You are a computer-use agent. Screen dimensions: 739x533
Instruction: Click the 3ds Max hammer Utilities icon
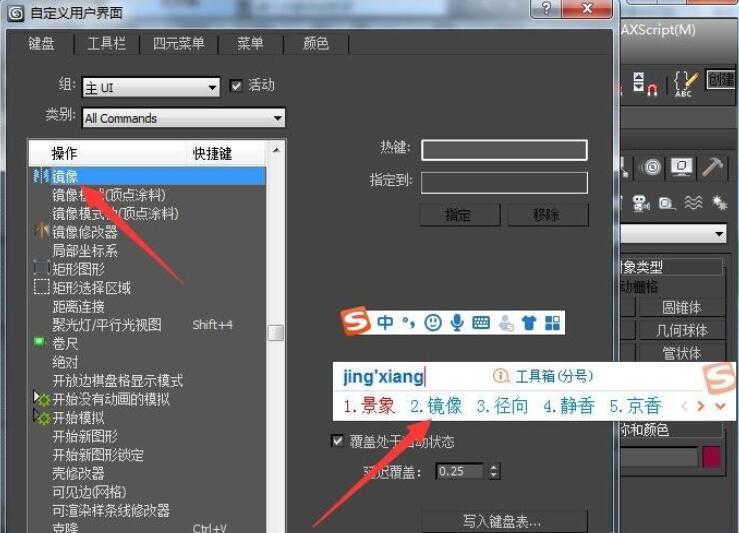click(x=712, y=167)
